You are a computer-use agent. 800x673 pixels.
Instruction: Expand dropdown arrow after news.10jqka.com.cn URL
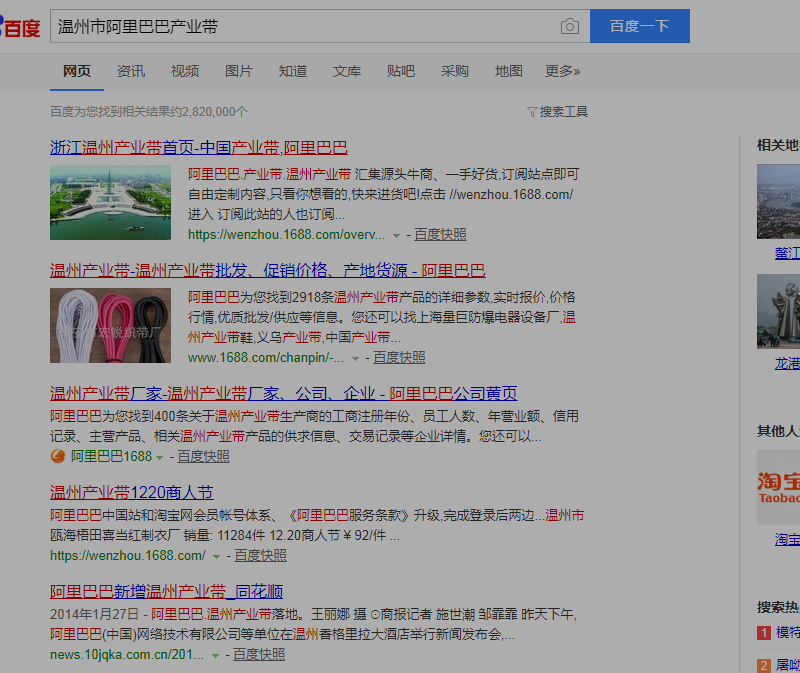coord(215,655)
